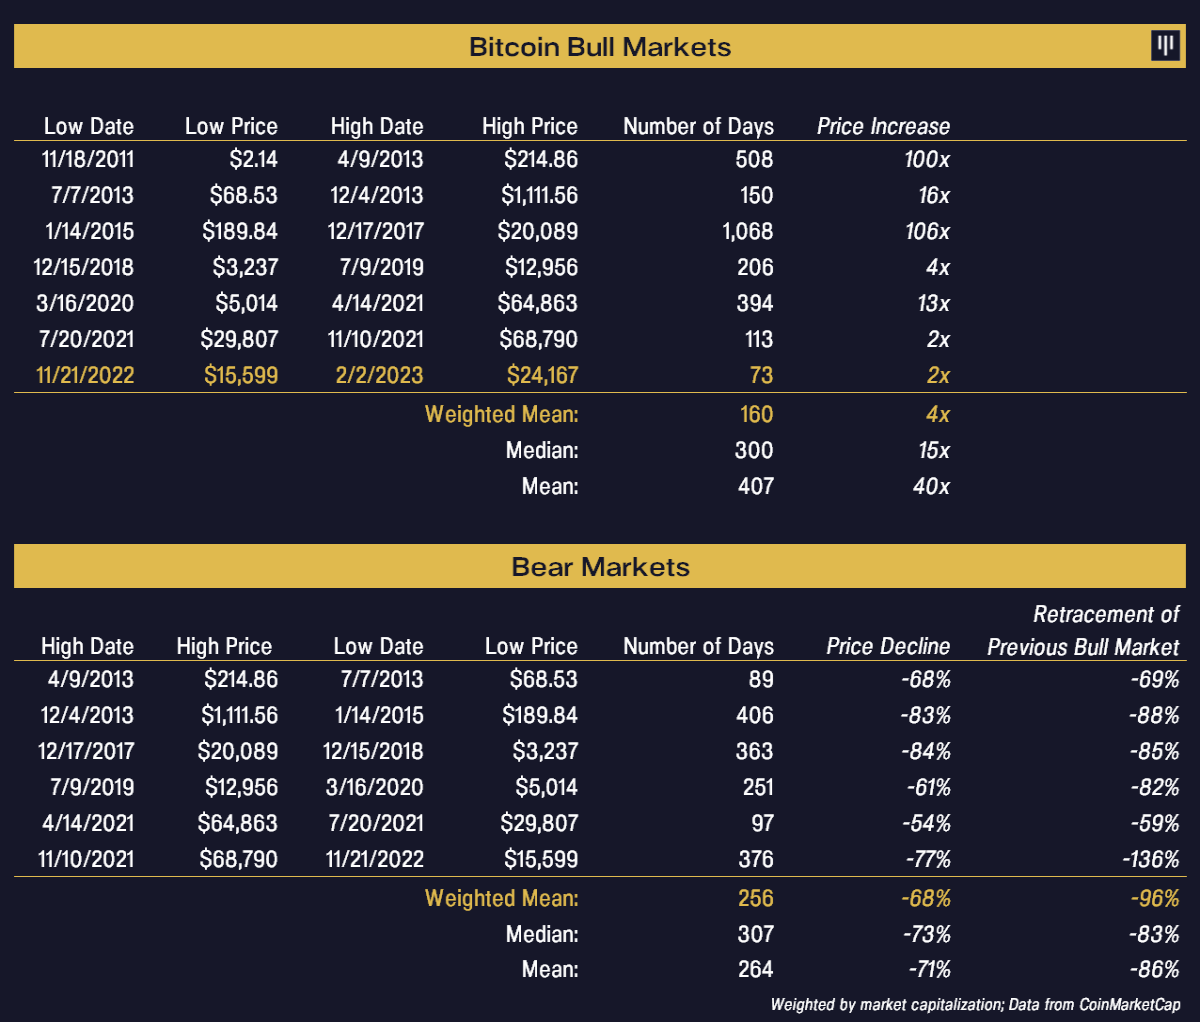Select the Bitcoin Bull Markets header banner

tap(600, 46)
